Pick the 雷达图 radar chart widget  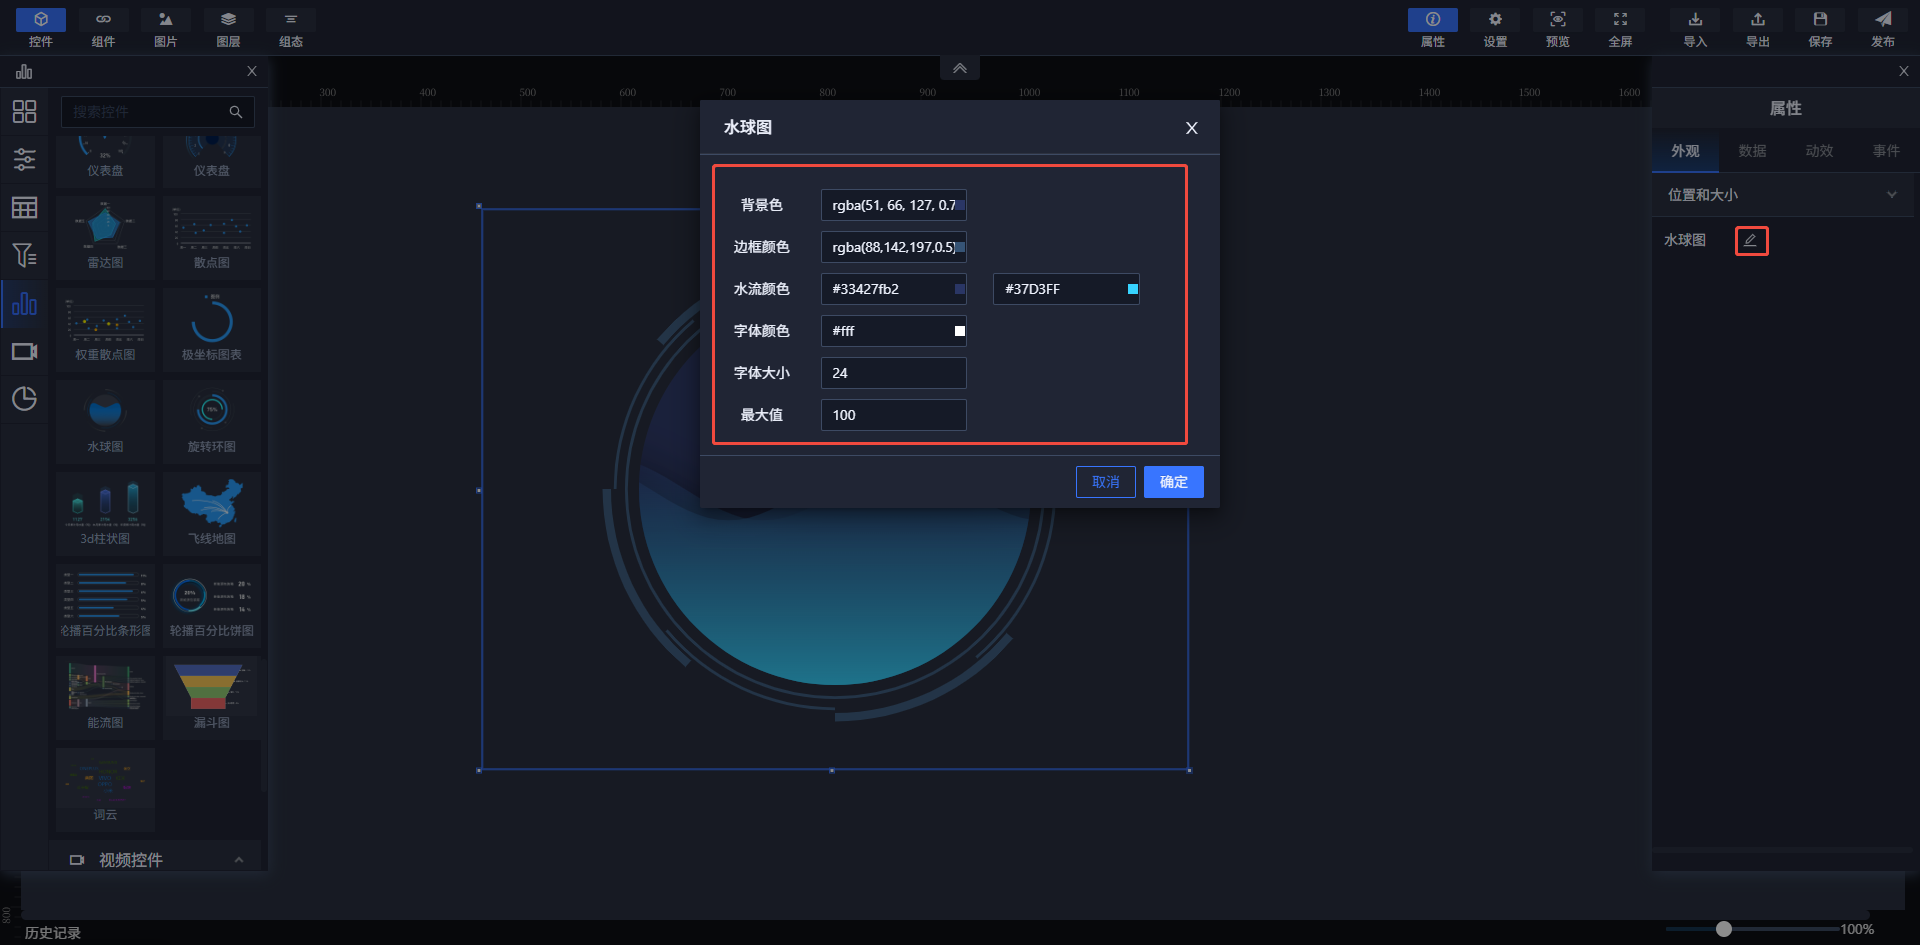pyautogui.click(x=105, y=237)
